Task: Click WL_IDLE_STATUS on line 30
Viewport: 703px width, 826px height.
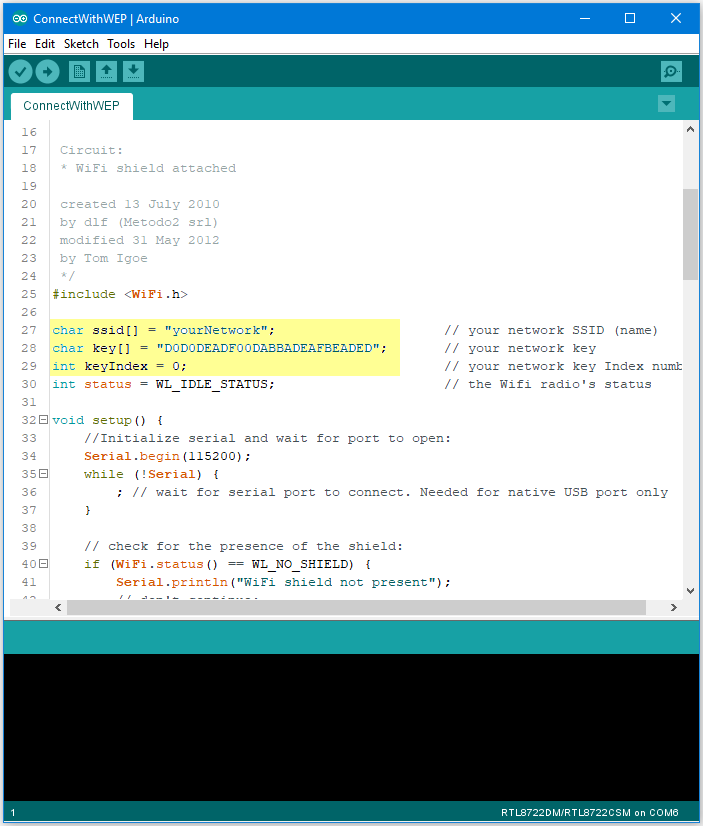Action: pyautogui.click(x=212, y=384)
